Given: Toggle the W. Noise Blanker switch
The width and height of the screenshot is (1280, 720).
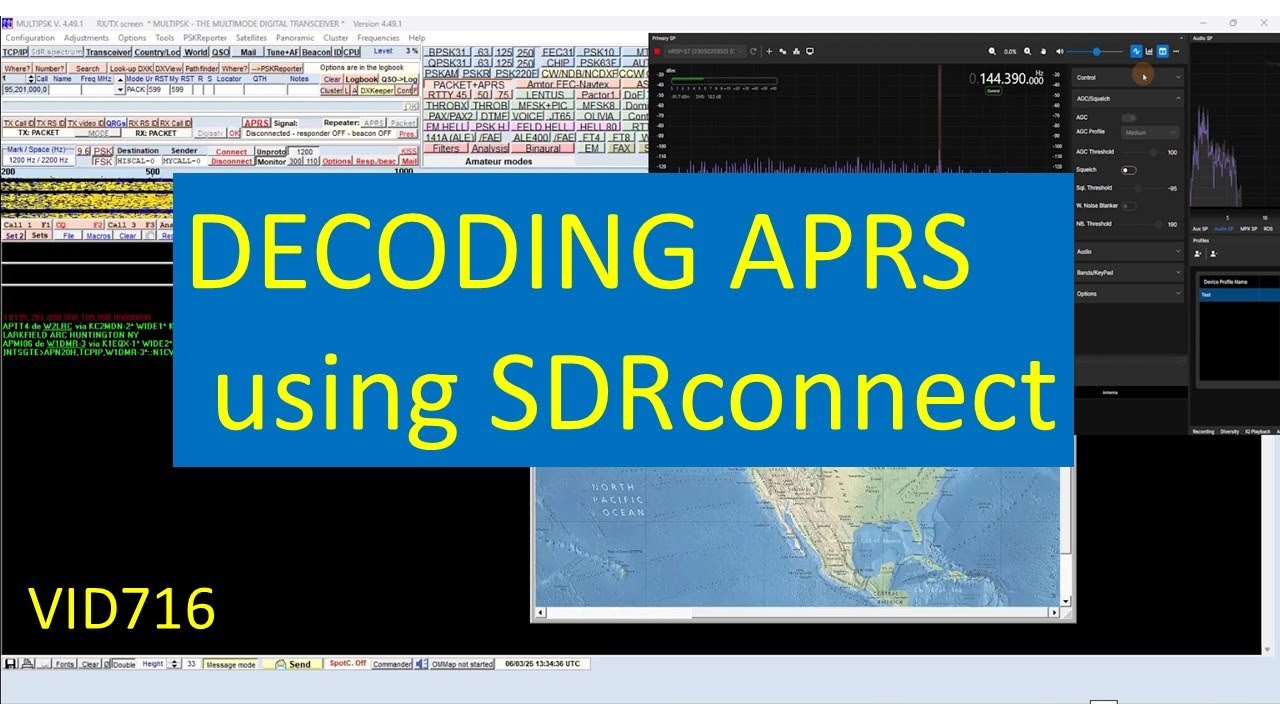Looking at the screenshot, I should (1129, 206).
